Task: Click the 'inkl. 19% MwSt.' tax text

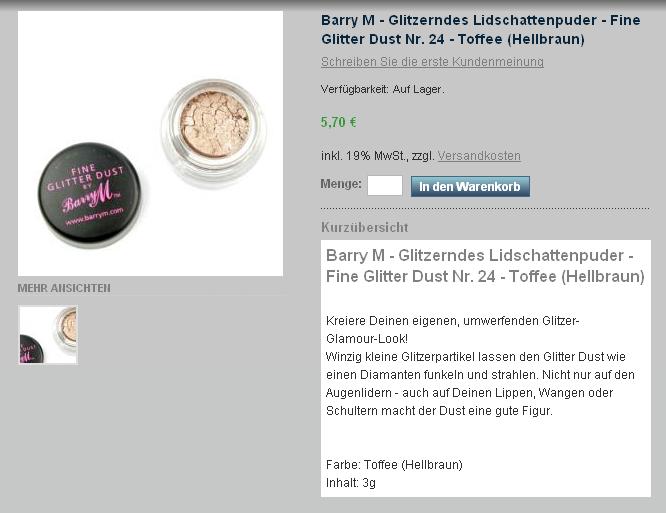Action: (x=364, y=156)
